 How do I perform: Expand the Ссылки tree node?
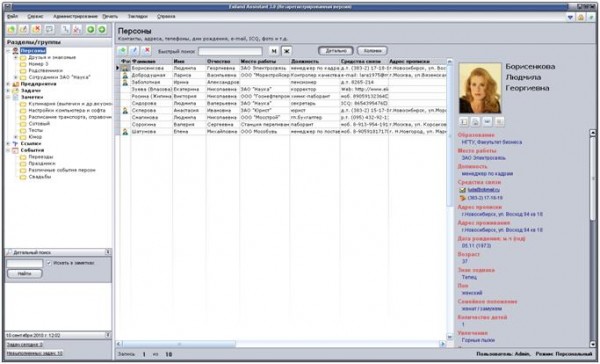tap(8, 144)
